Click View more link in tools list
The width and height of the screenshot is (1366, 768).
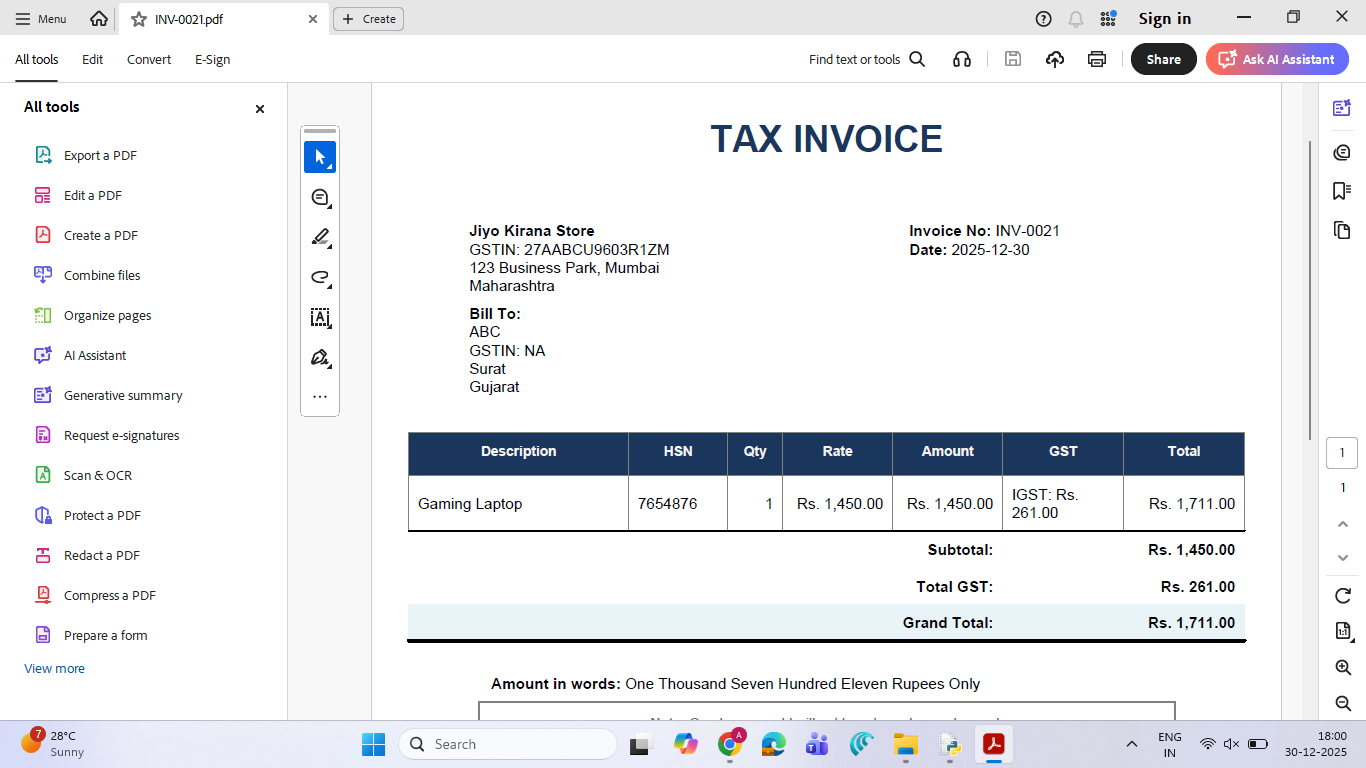pos(54,668)
